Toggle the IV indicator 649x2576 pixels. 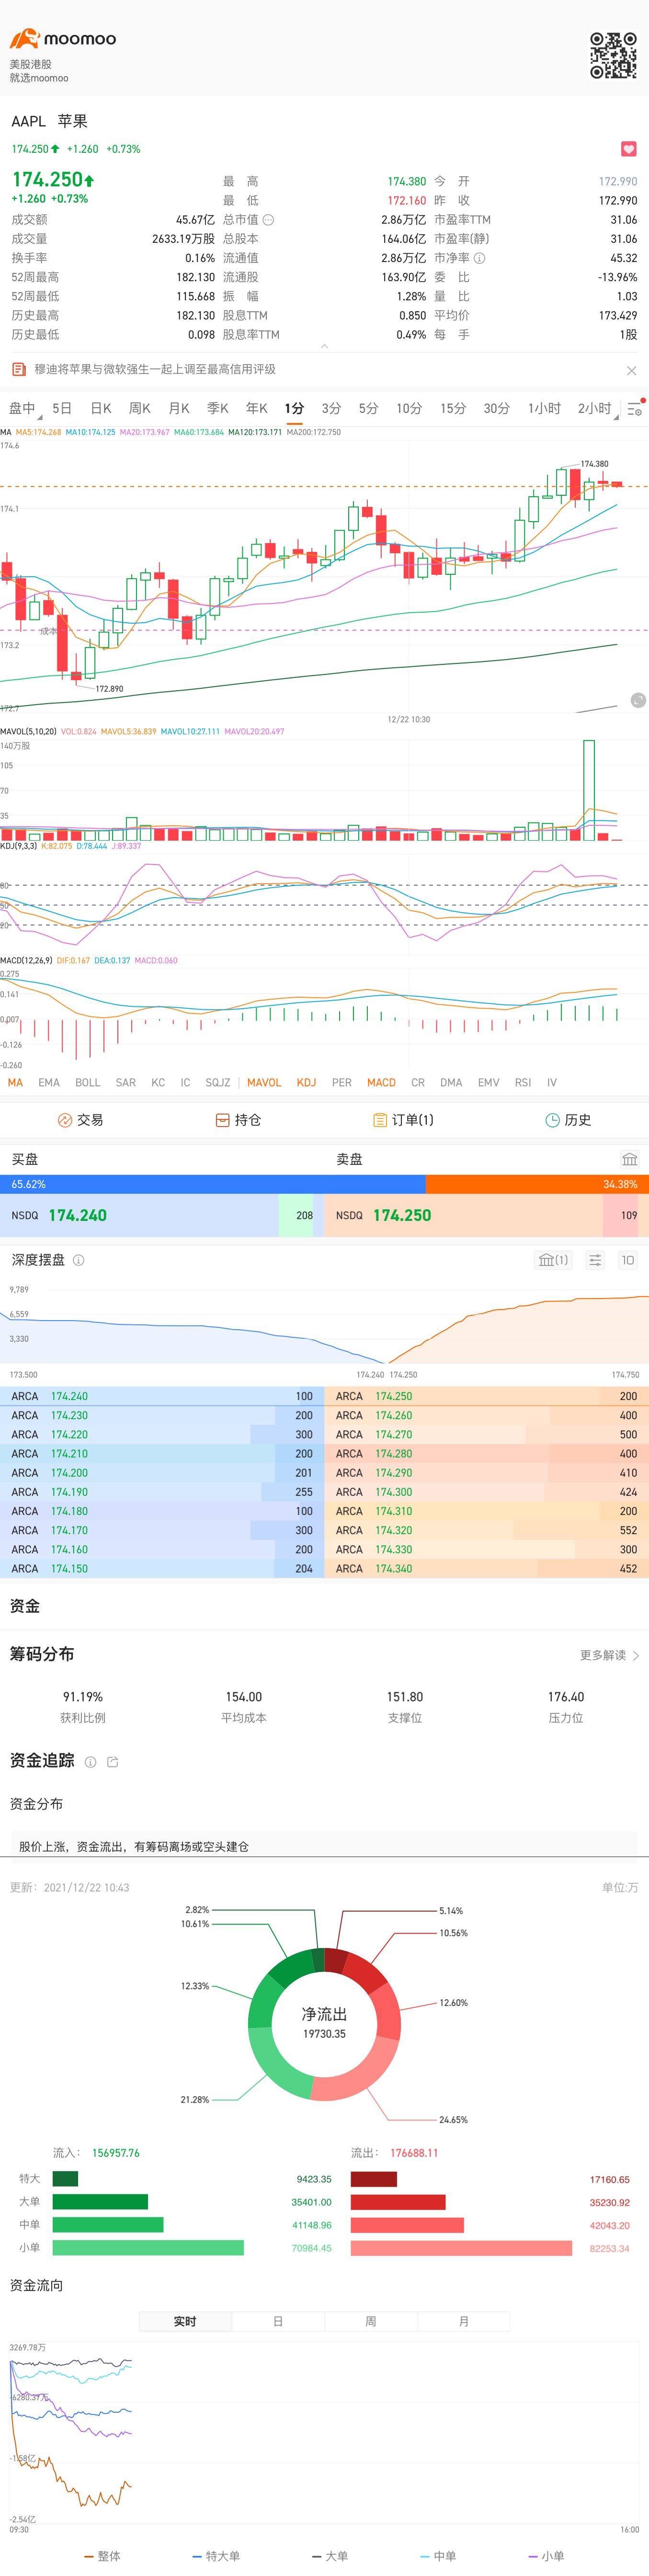pos(552,1082)
